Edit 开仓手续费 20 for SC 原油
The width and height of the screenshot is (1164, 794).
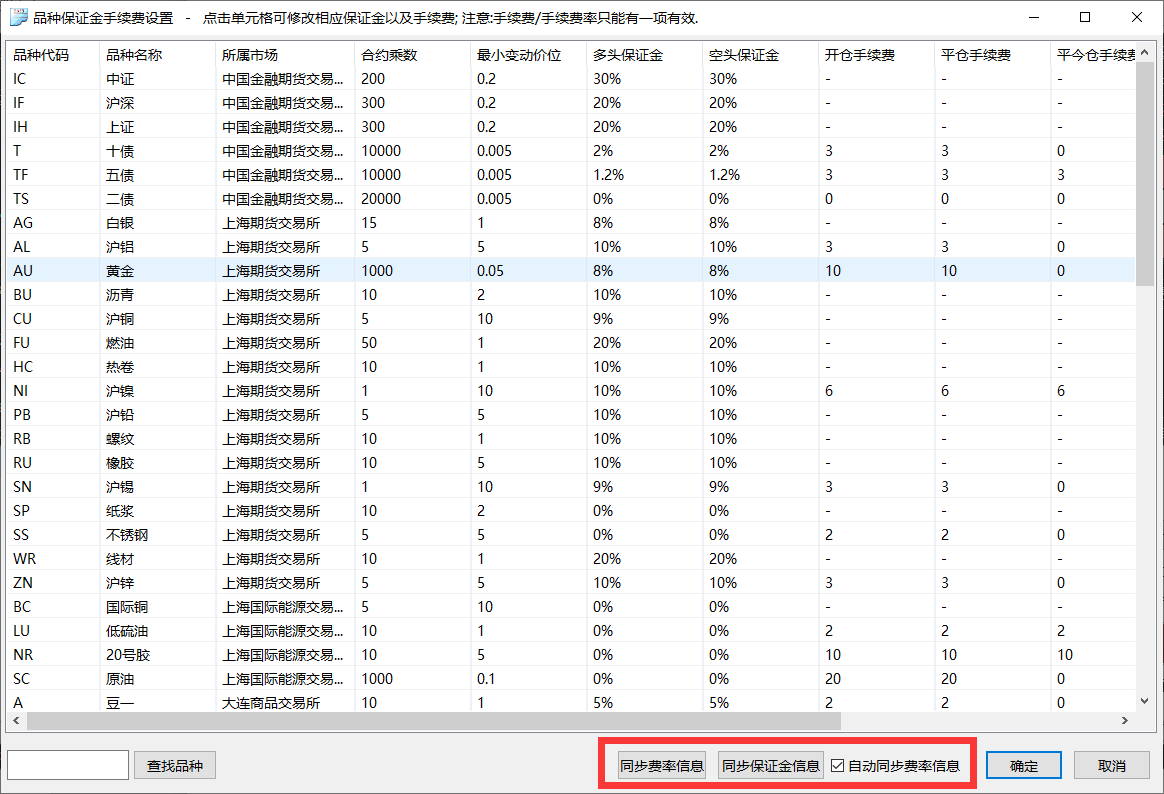876,678
